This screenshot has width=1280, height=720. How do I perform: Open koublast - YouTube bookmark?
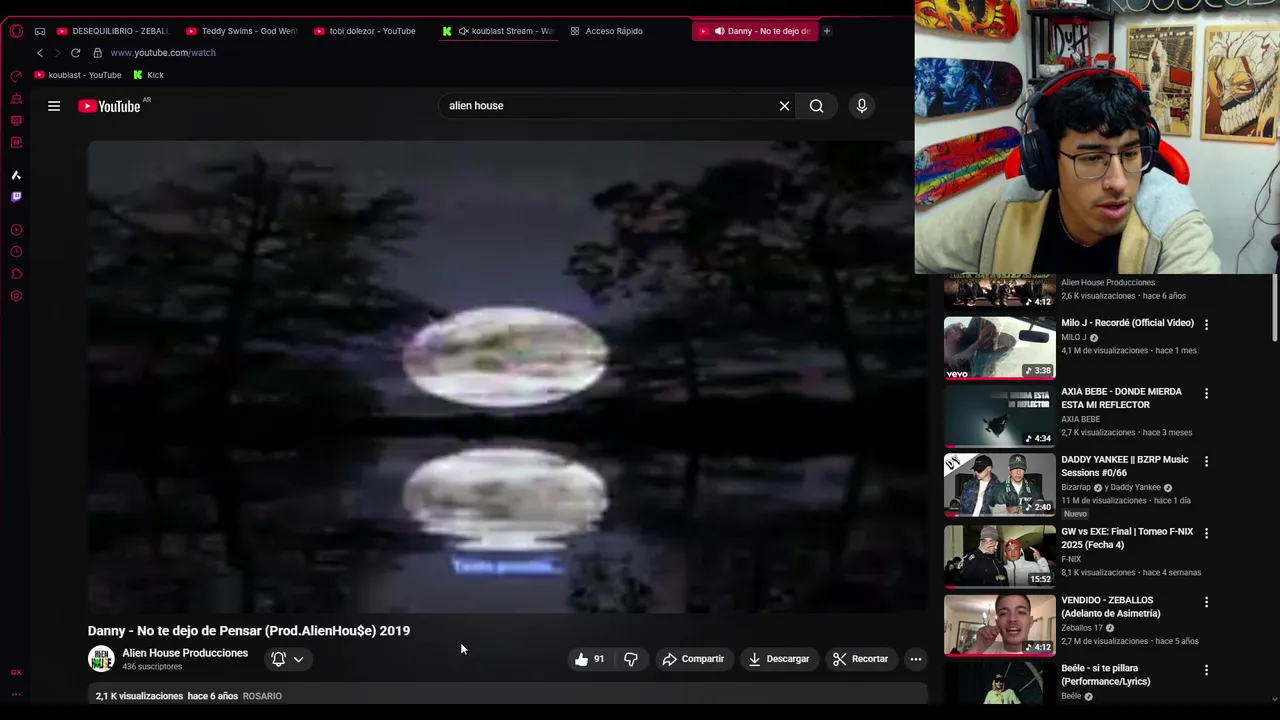pyautogui.click(x=78, y=75)
